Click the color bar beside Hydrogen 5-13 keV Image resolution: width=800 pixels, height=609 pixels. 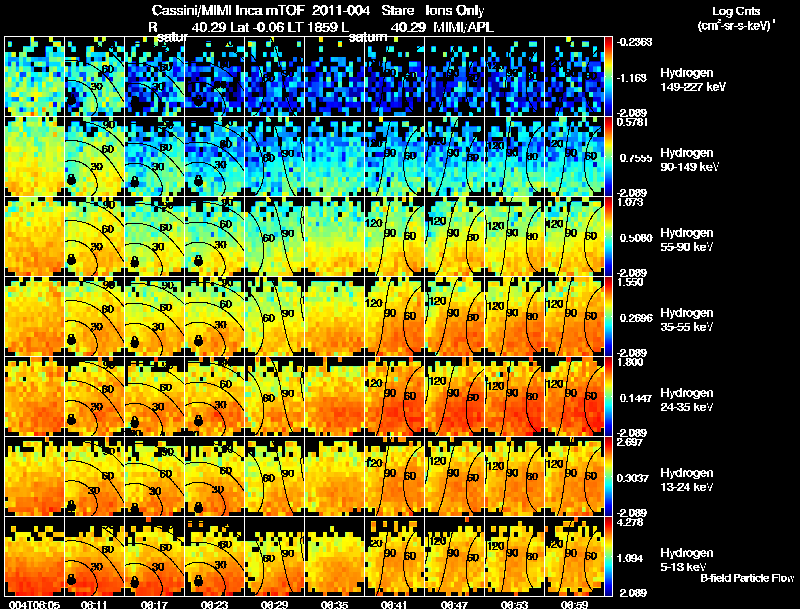[608, 557]
